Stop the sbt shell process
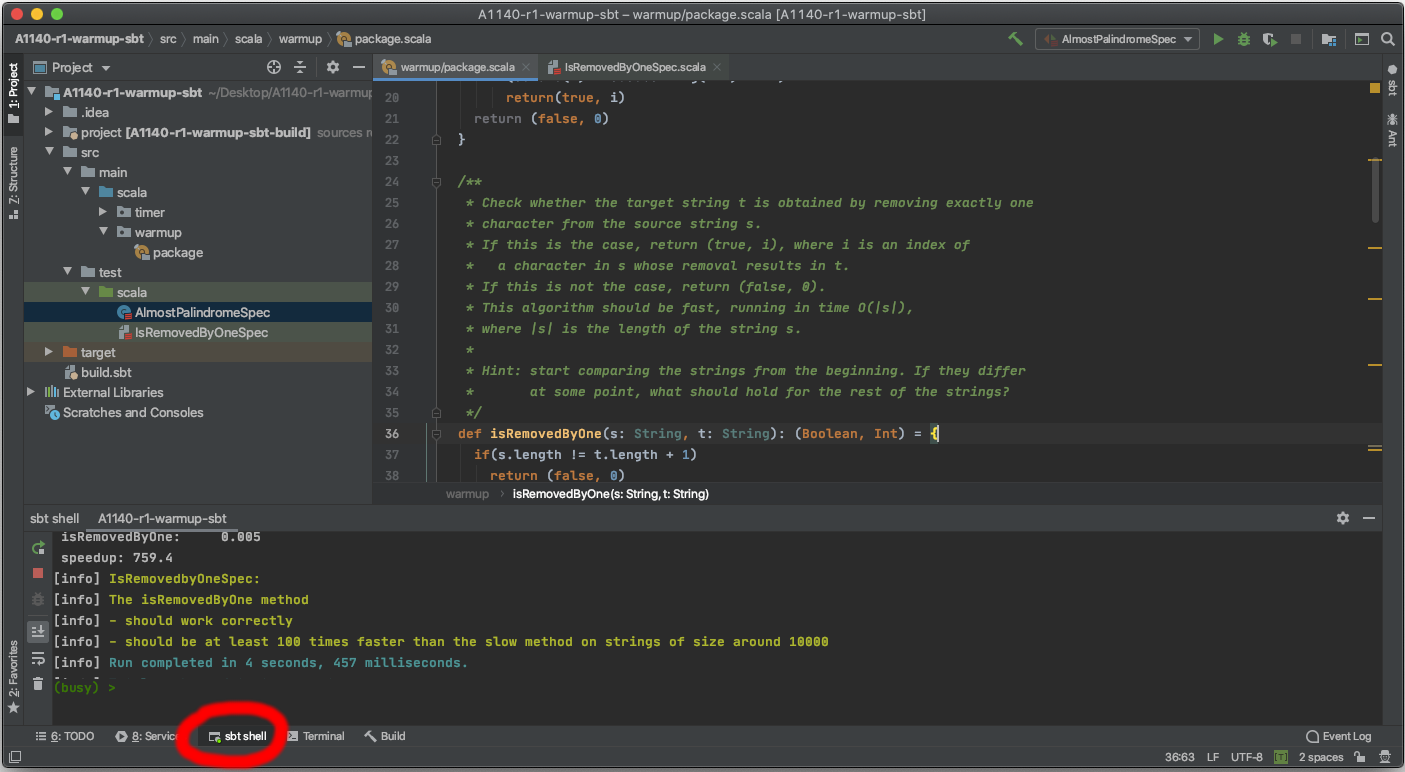The height and width of the screenshot is (772, 1405). tap(38, 573)
